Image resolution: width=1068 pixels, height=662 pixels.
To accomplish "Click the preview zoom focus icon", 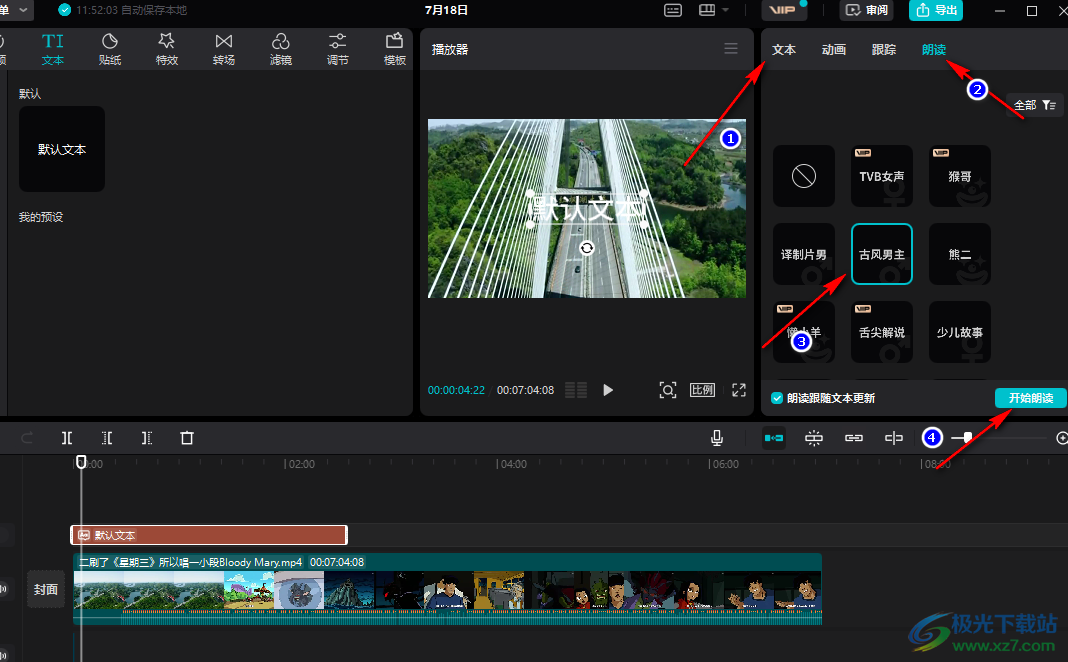I will (x=668, y=390).
